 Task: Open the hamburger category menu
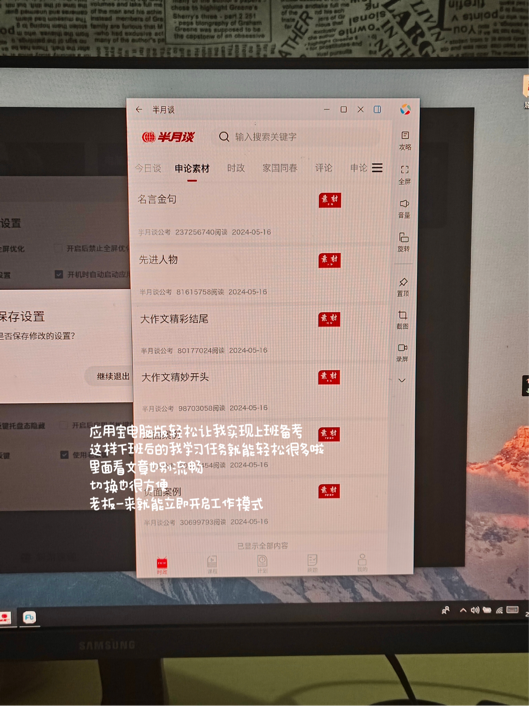tap(377, 168)
